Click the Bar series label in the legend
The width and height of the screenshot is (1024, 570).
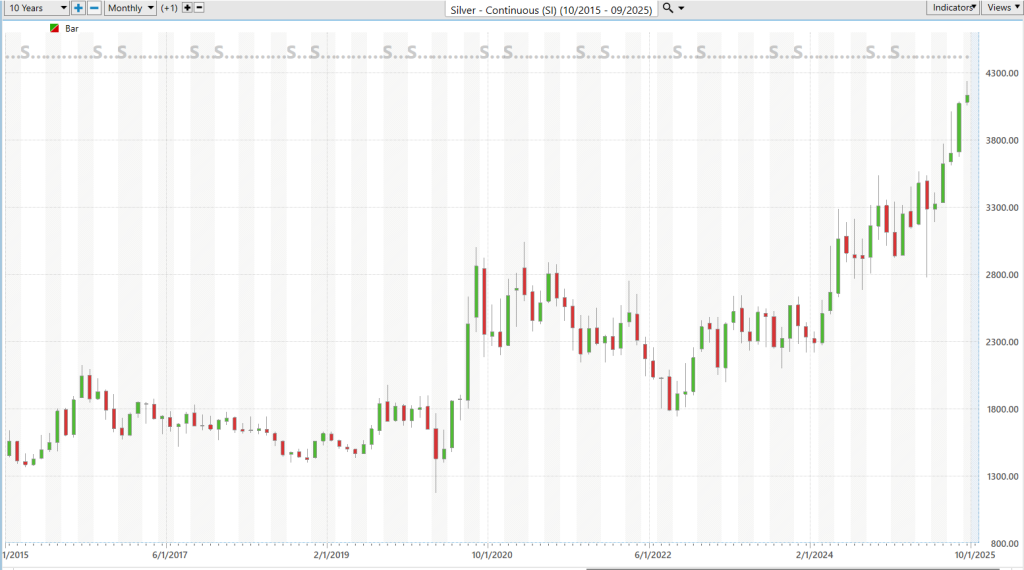pos(72,29)
